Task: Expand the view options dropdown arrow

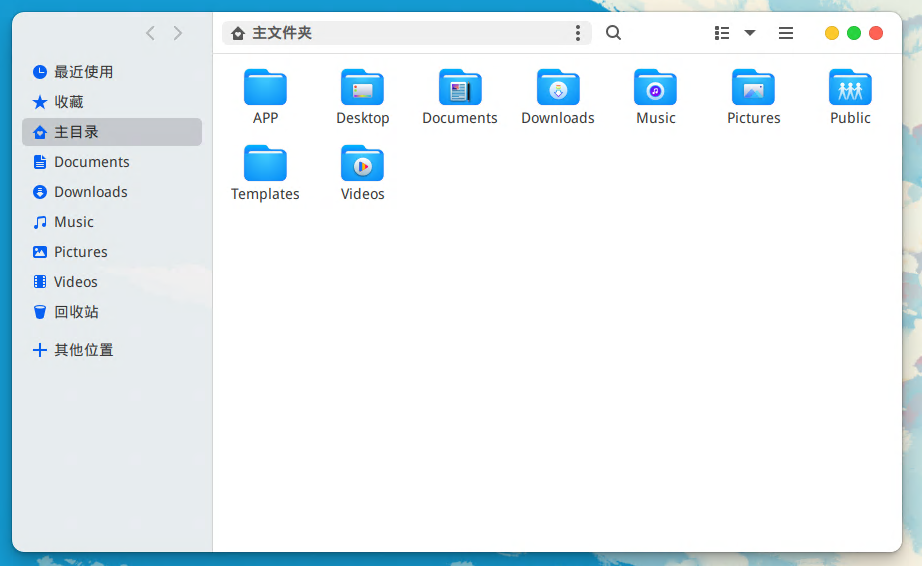Action: (750, 33)
